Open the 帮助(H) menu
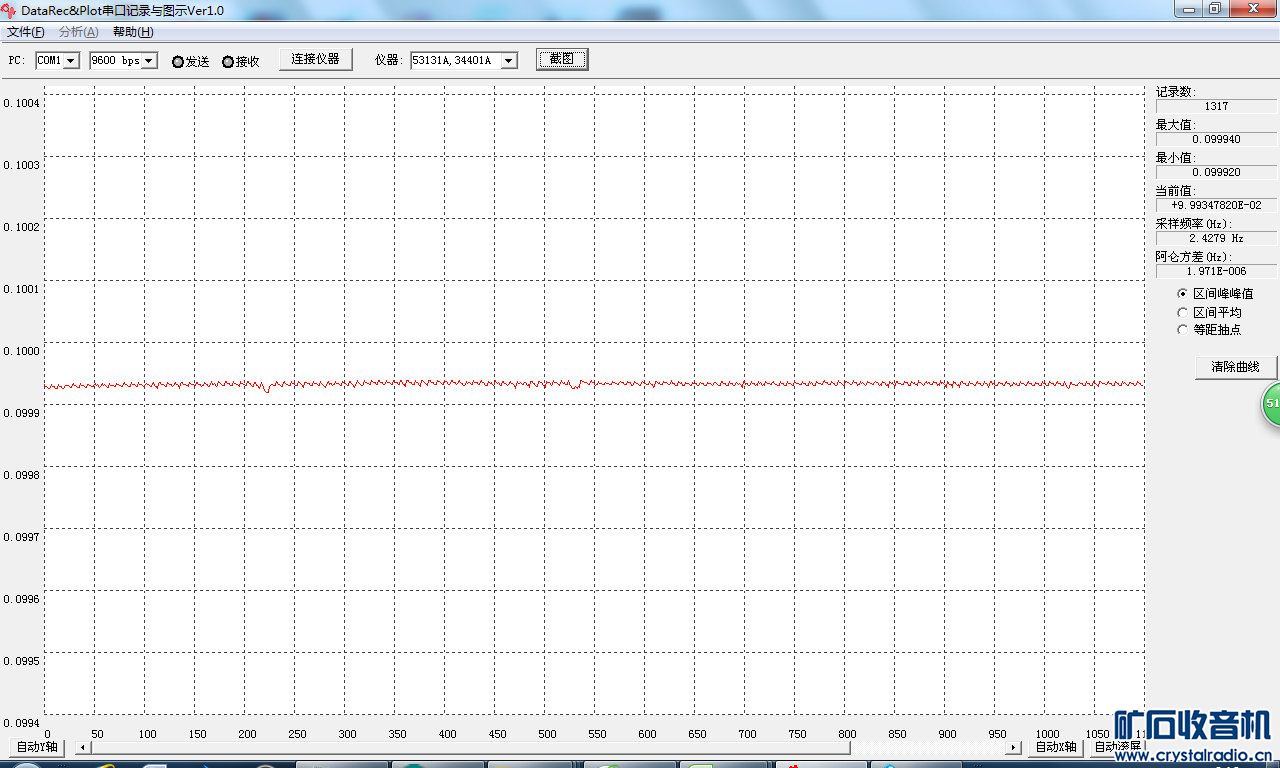This screenshot has width=1280, height=768. pyautogui.click(x=133, y=32)
